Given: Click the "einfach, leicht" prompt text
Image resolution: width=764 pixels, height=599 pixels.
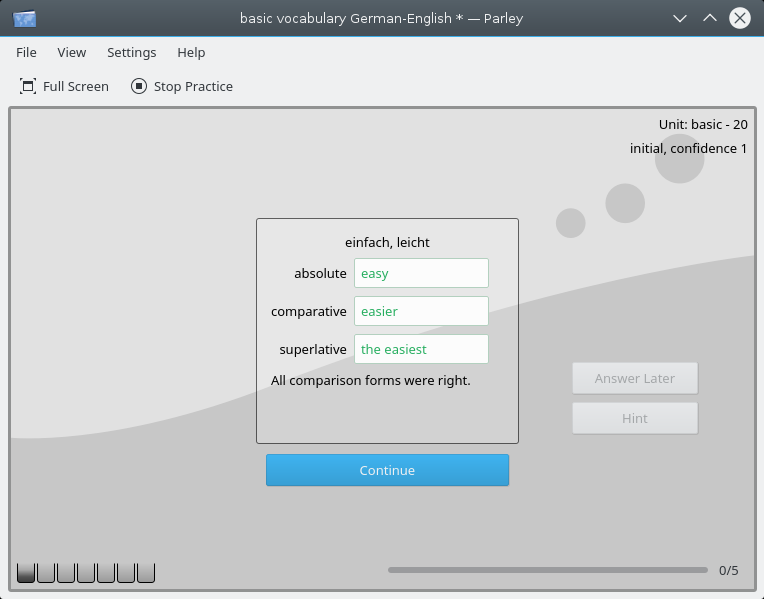Looking at the screenshot, I should pos(387,242).
